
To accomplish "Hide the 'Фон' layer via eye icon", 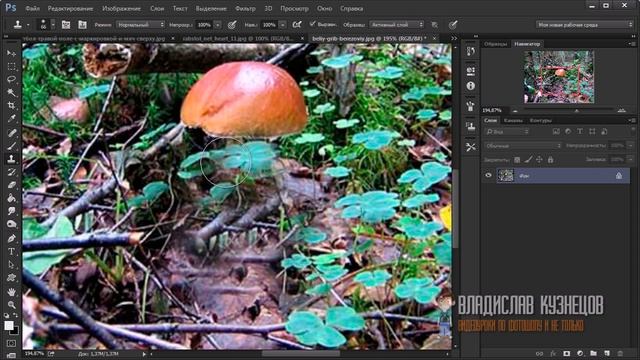I will (488, 176).
